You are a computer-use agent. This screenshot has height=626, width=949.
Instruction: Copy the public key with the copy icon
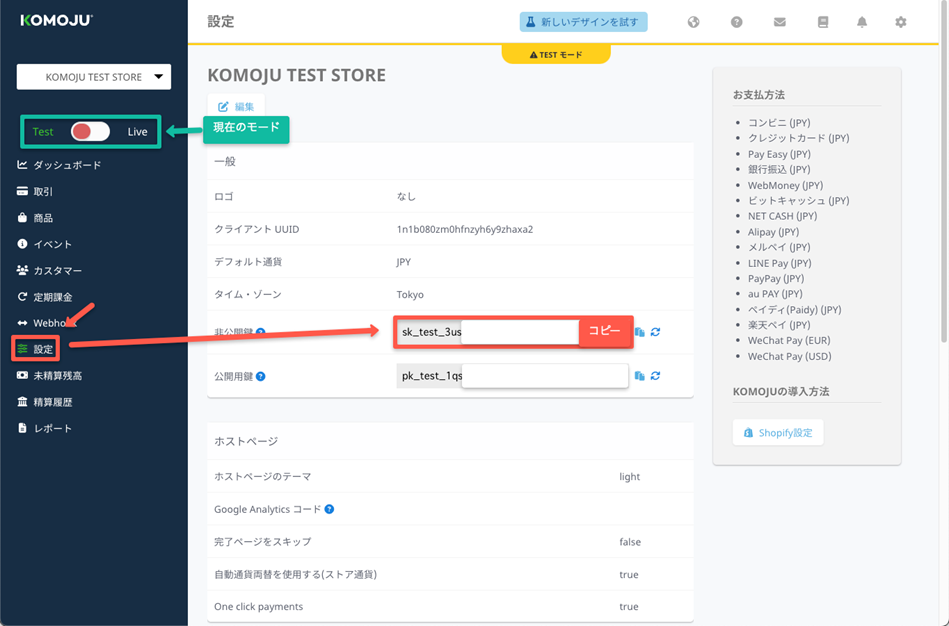640,376
